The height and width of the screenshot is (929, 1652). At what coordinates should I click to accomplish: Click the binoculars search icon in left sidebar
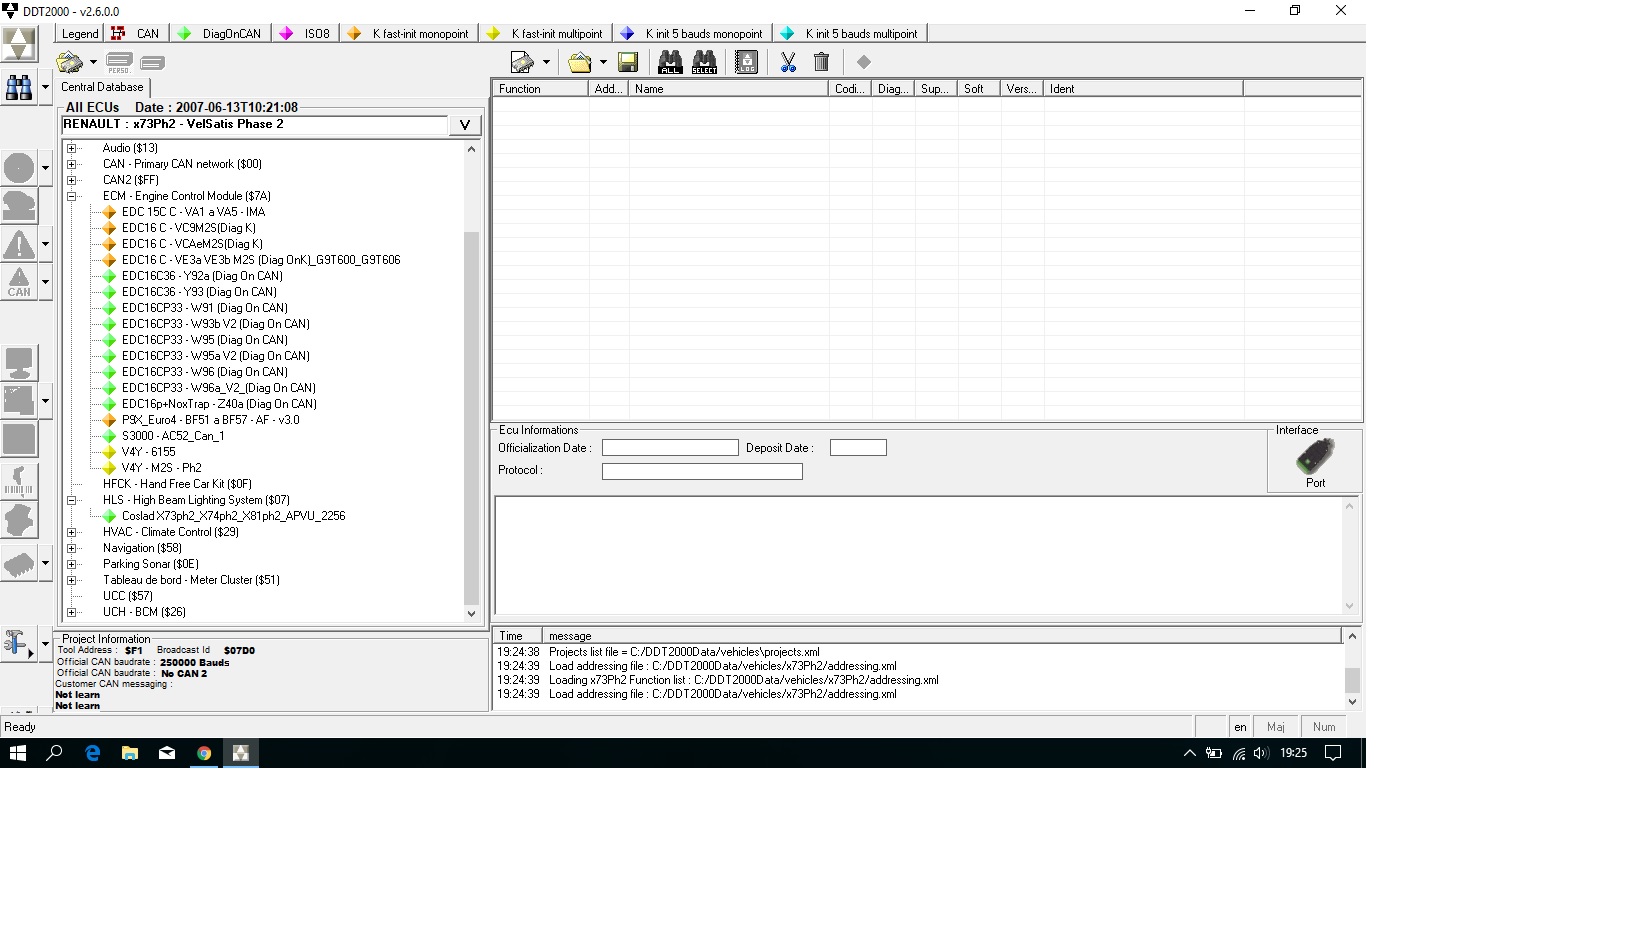pyautogui.click(x=19, y=88)
